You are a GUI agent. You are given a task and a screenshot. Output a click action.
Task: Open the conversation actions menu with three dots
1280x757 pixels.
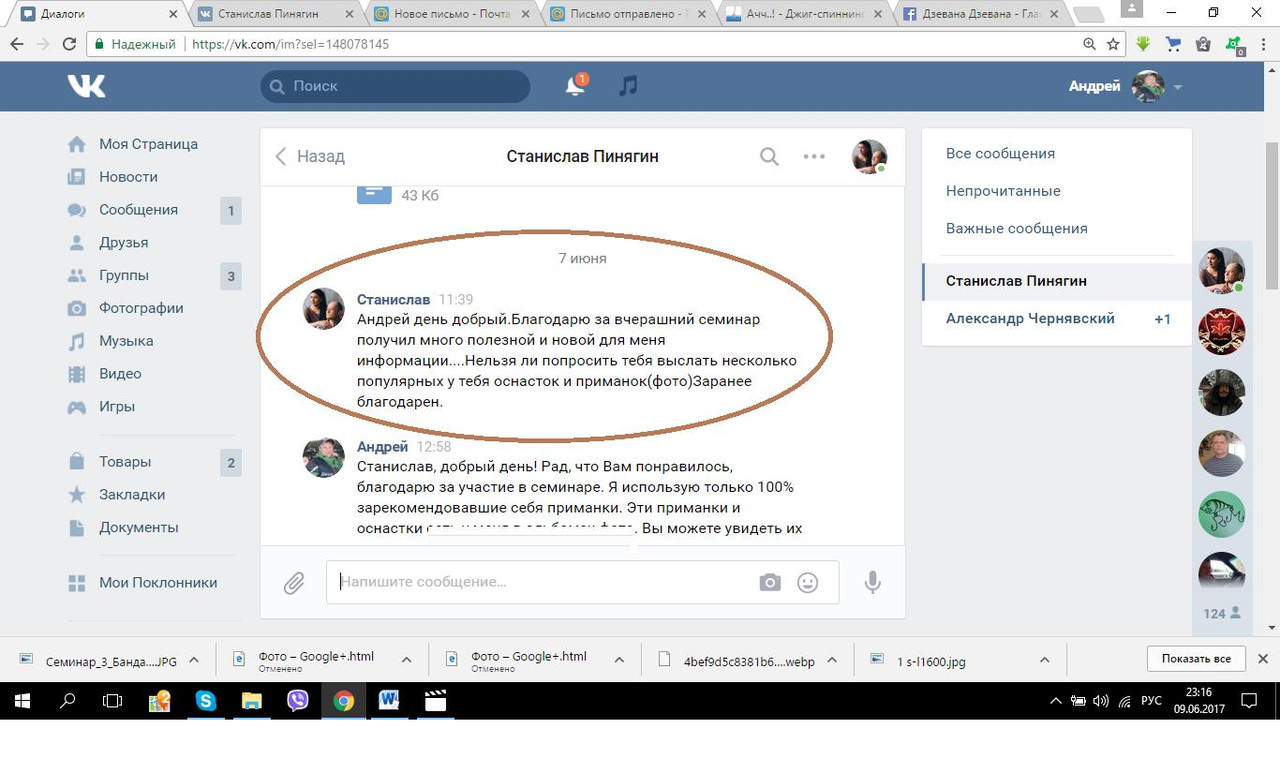(x=814, y=156)
